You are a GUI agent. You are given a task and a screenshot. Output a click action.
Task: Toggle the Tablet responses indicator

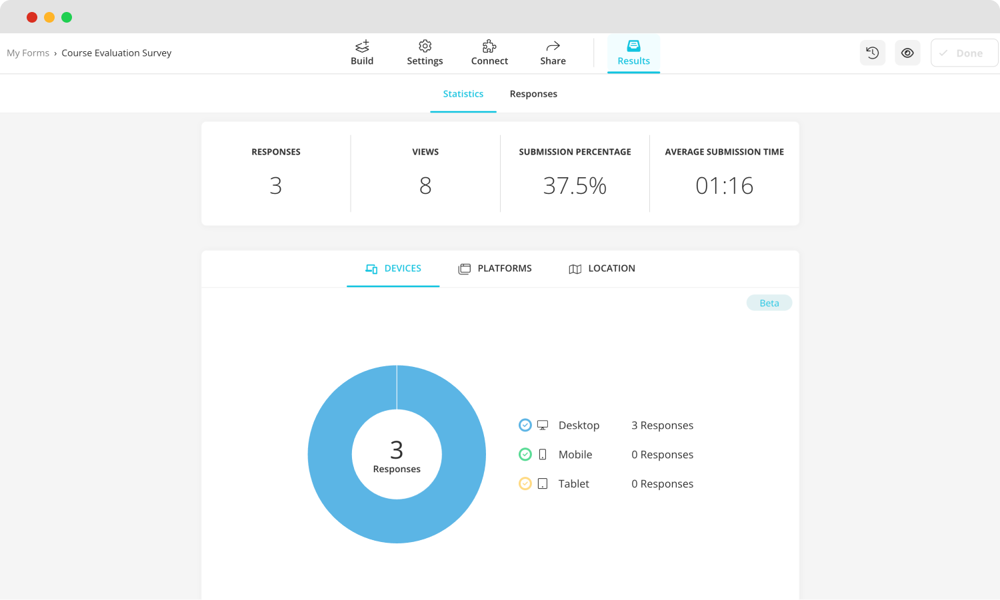click(x=524, y=483)
